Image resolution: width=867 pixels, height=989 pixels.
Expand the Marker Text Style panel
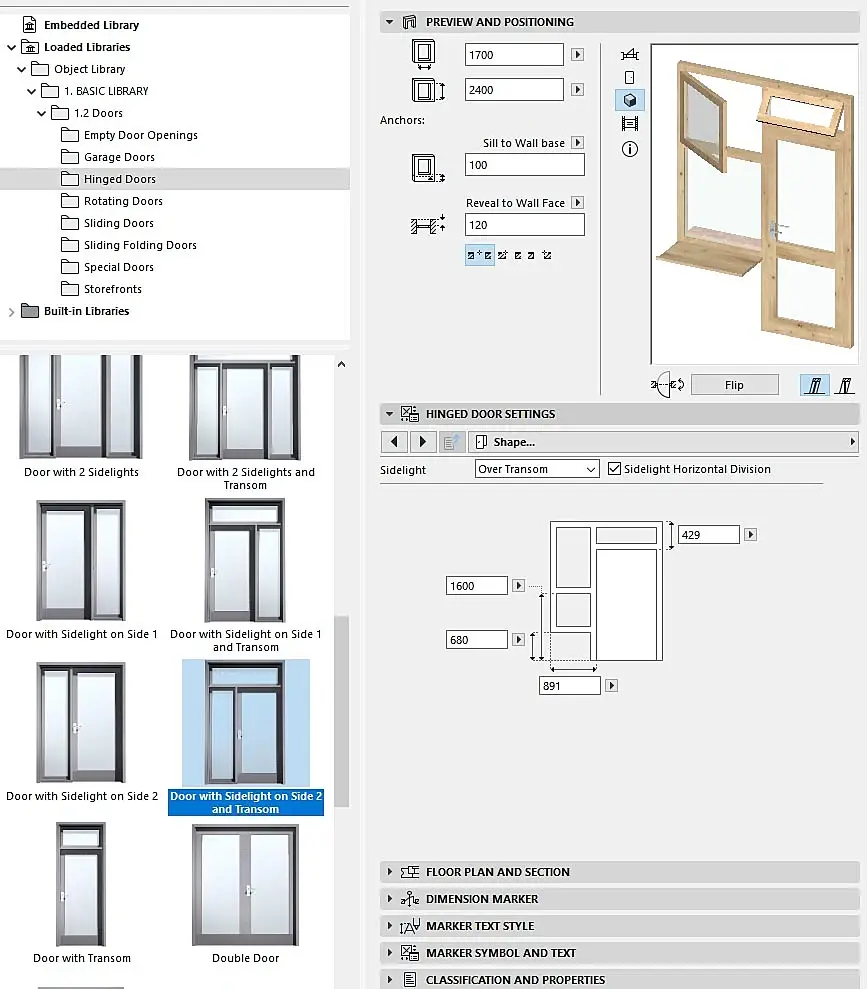[390, 926]
